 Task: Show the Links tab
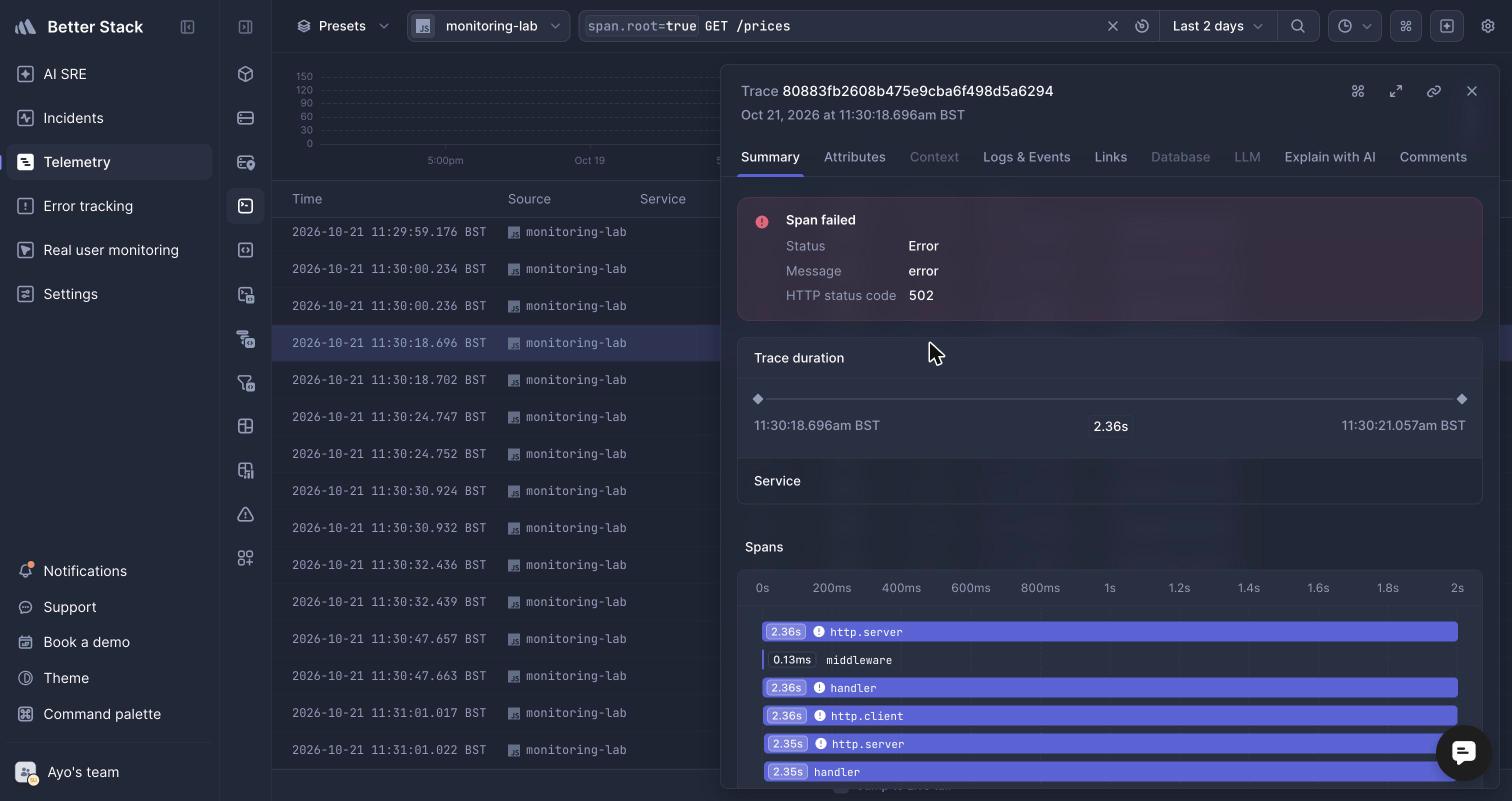tap(1111, 157)
